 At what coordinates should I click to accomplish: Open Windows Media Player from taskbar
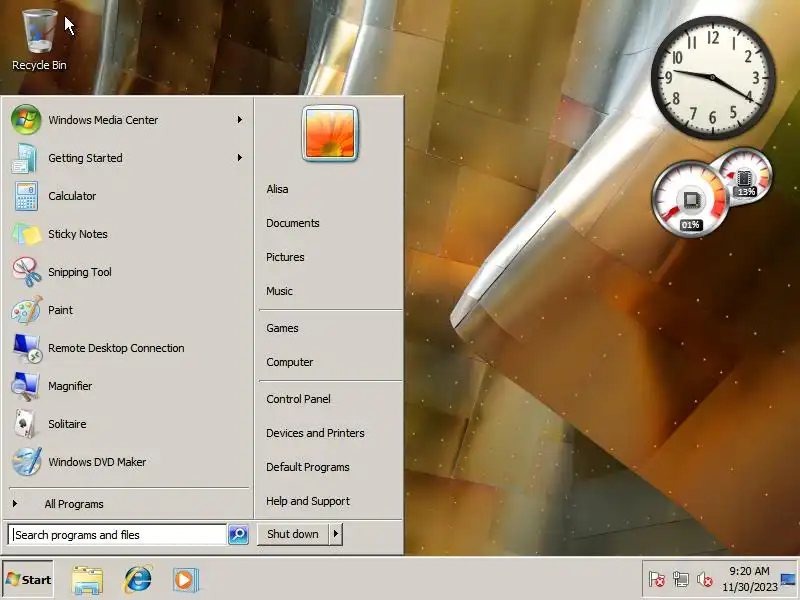click(x=185, y=580)
